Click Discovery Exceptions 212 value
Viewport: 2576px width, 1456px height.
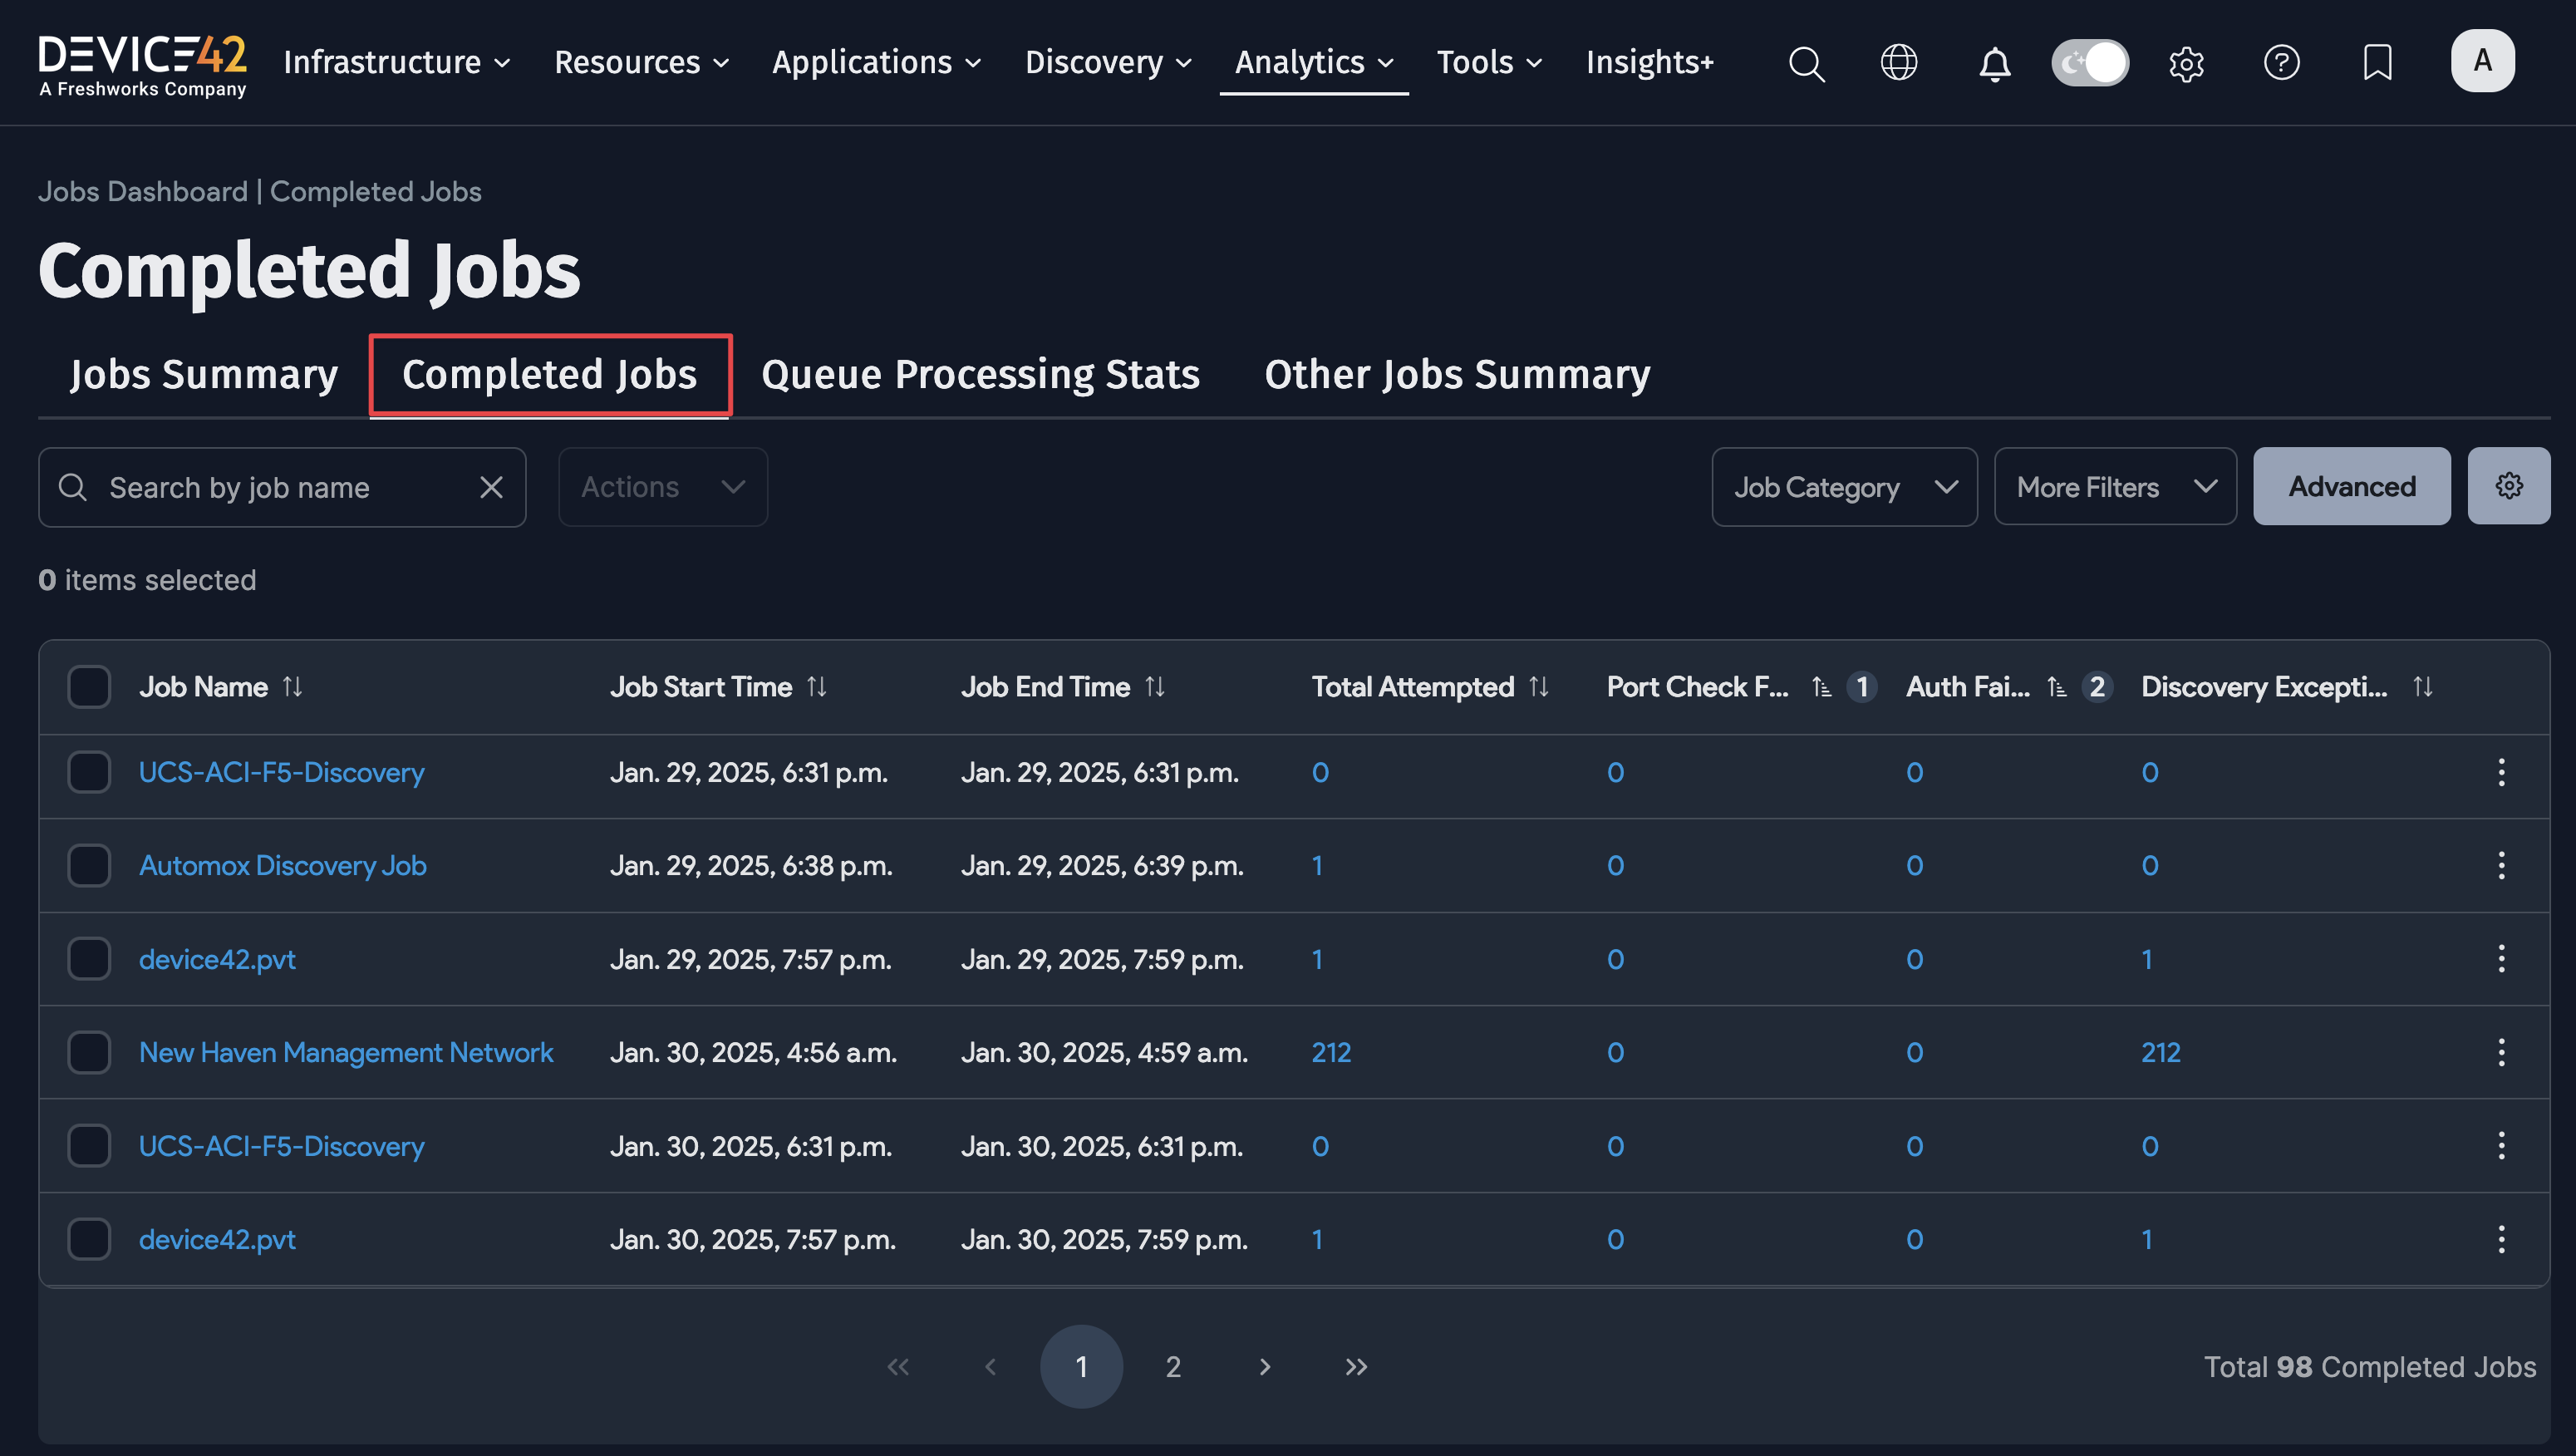[x=2160, y=1052]
